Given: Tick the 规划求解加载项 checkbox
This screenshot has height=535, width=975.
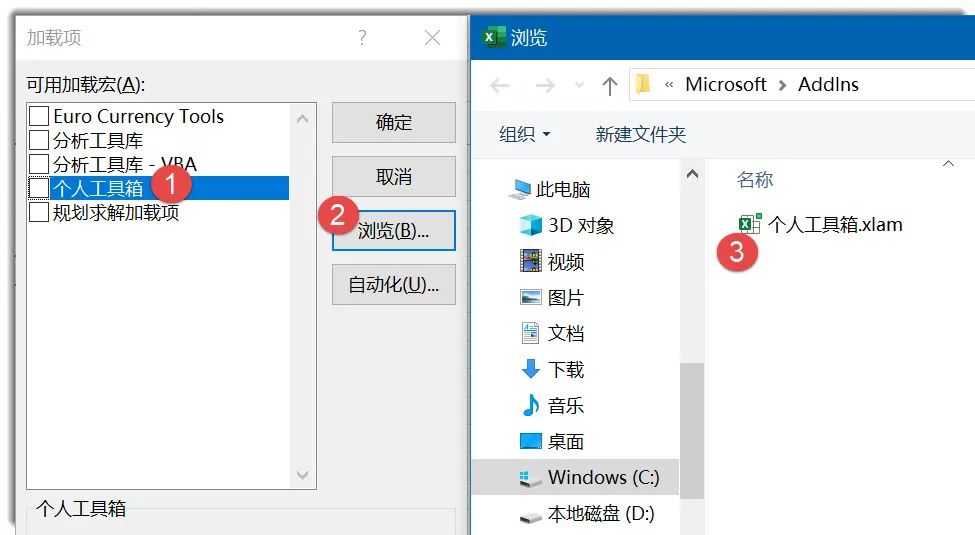Looking at the screenshot, I should click(x=39, y=212).
